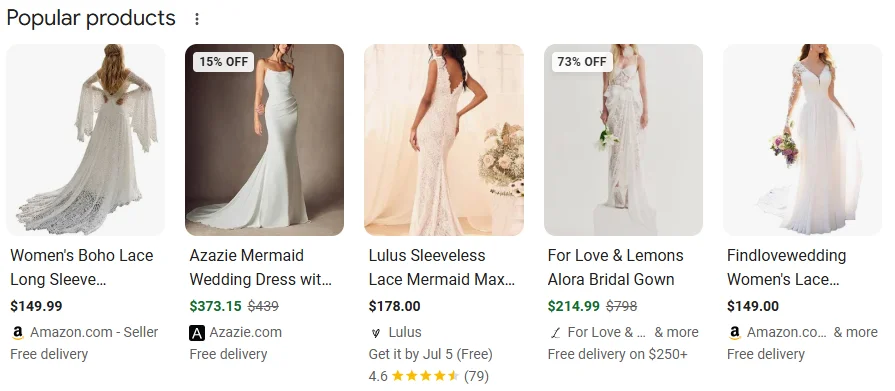Click the 15% OFF badge
Screen dimensions: 895x391
click(224, 62)
